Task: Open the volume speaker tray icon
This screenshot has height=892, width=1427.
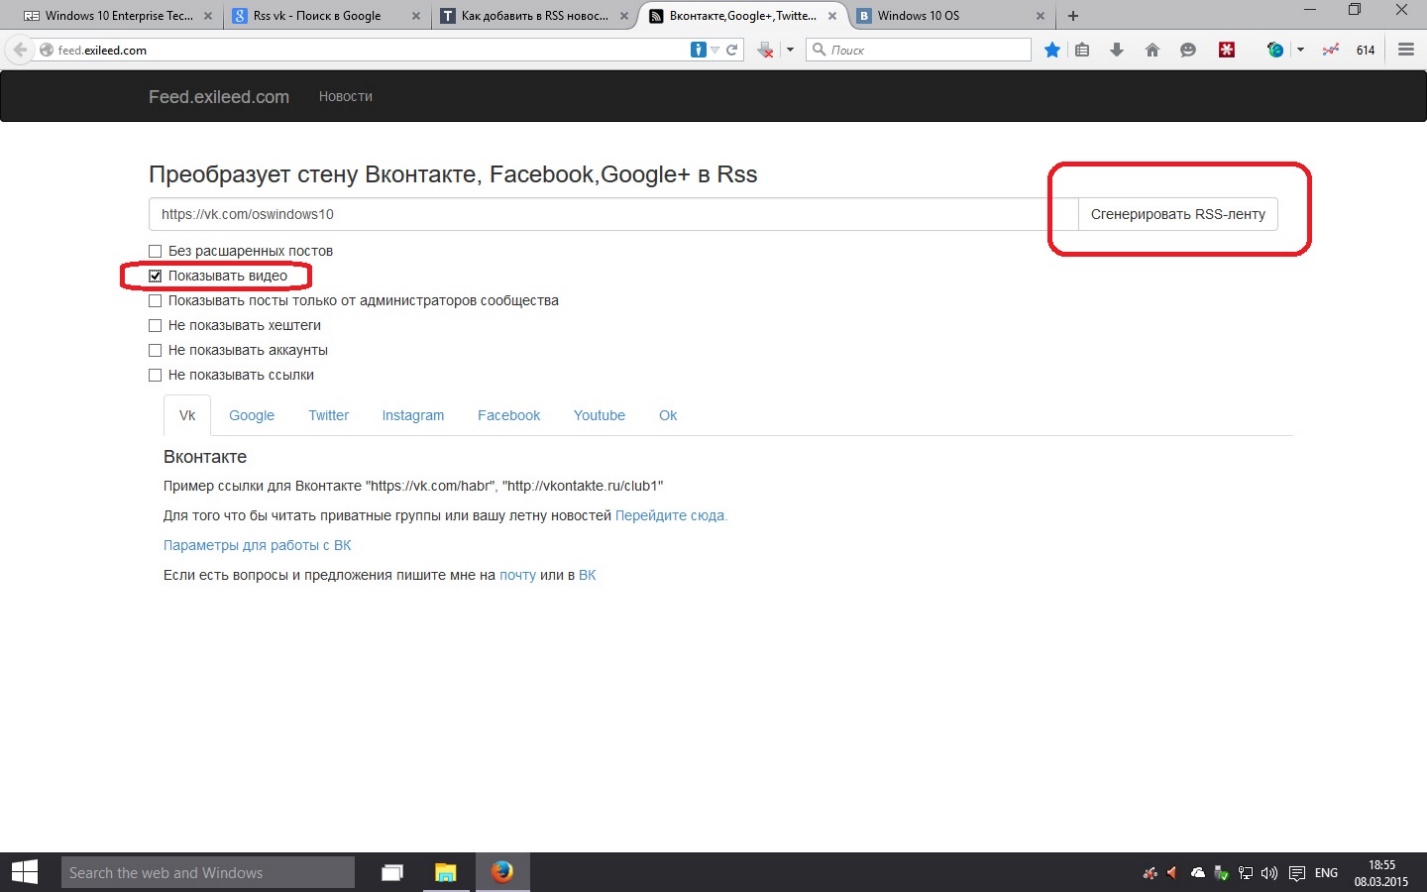Action: (x=1270, y=873)
